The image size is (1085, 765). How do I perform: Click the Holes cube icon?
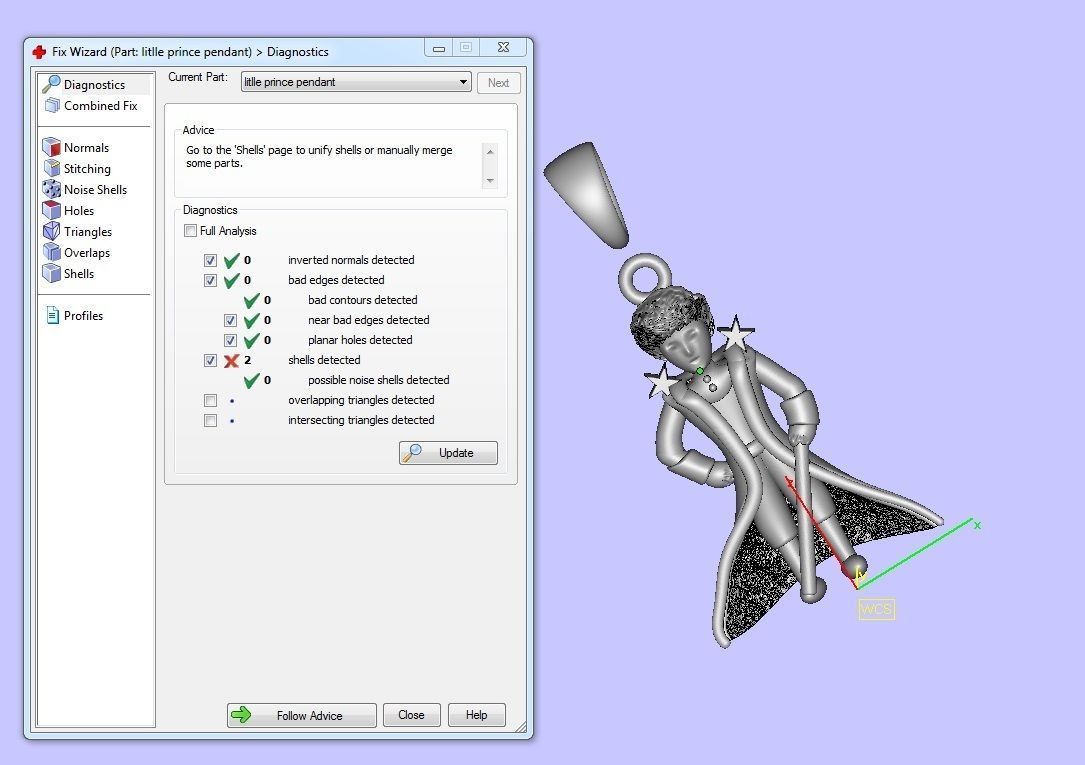tap(51, 210)
